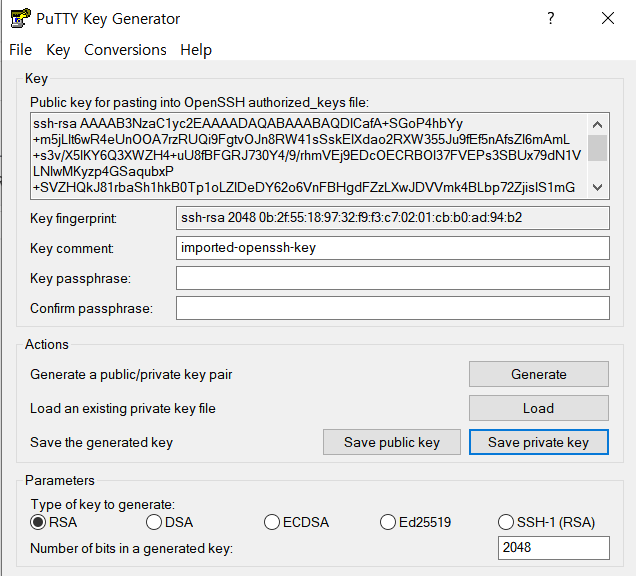
Task: Click 'Number of bits in a generated key:' label
Action: [x=131, y=548]
